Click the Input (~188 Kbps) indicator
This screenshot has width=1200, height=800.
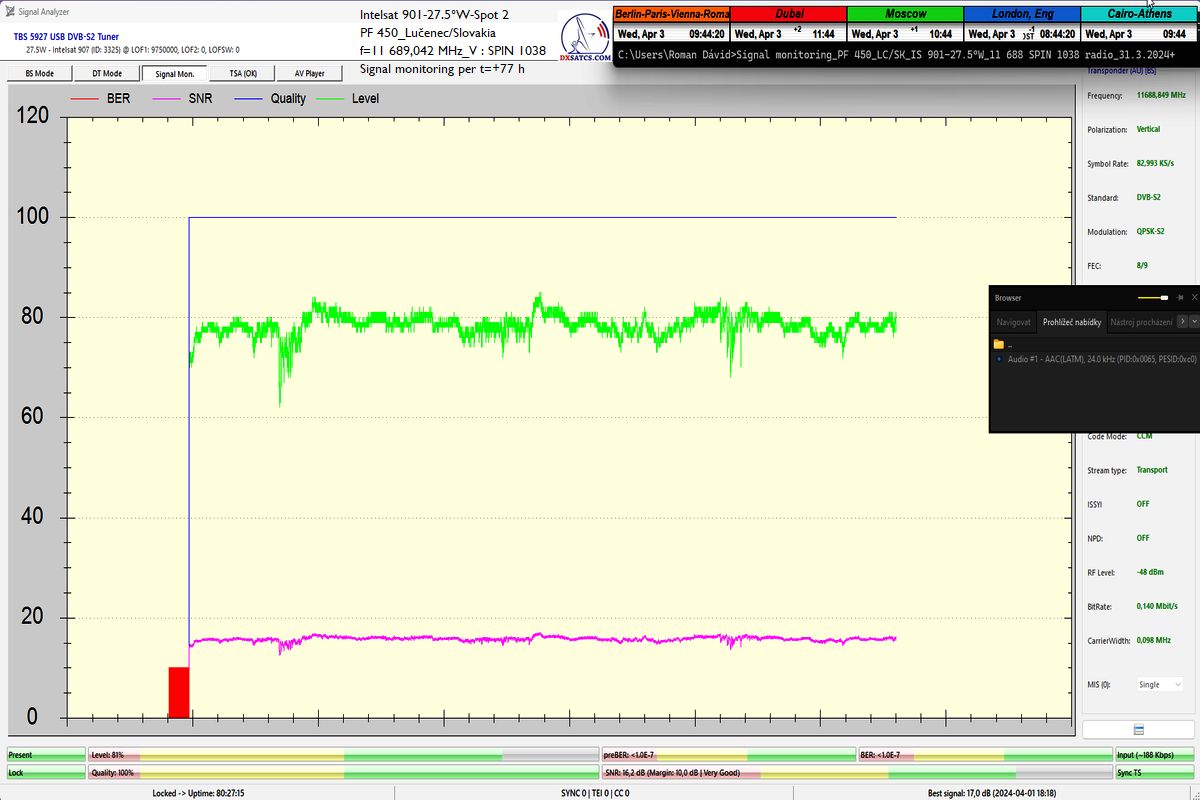pyautogui.click(x=1154, y=755)
